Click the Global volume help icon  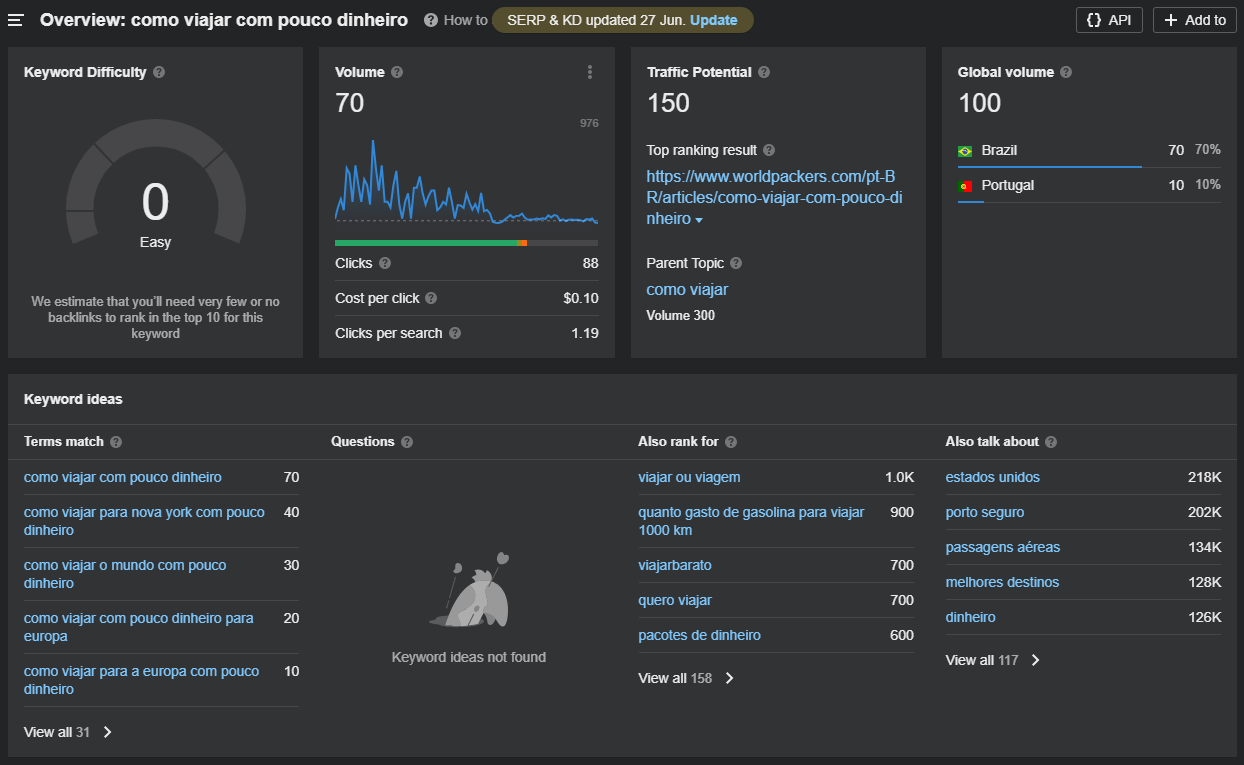click(x=1066, y=72)
